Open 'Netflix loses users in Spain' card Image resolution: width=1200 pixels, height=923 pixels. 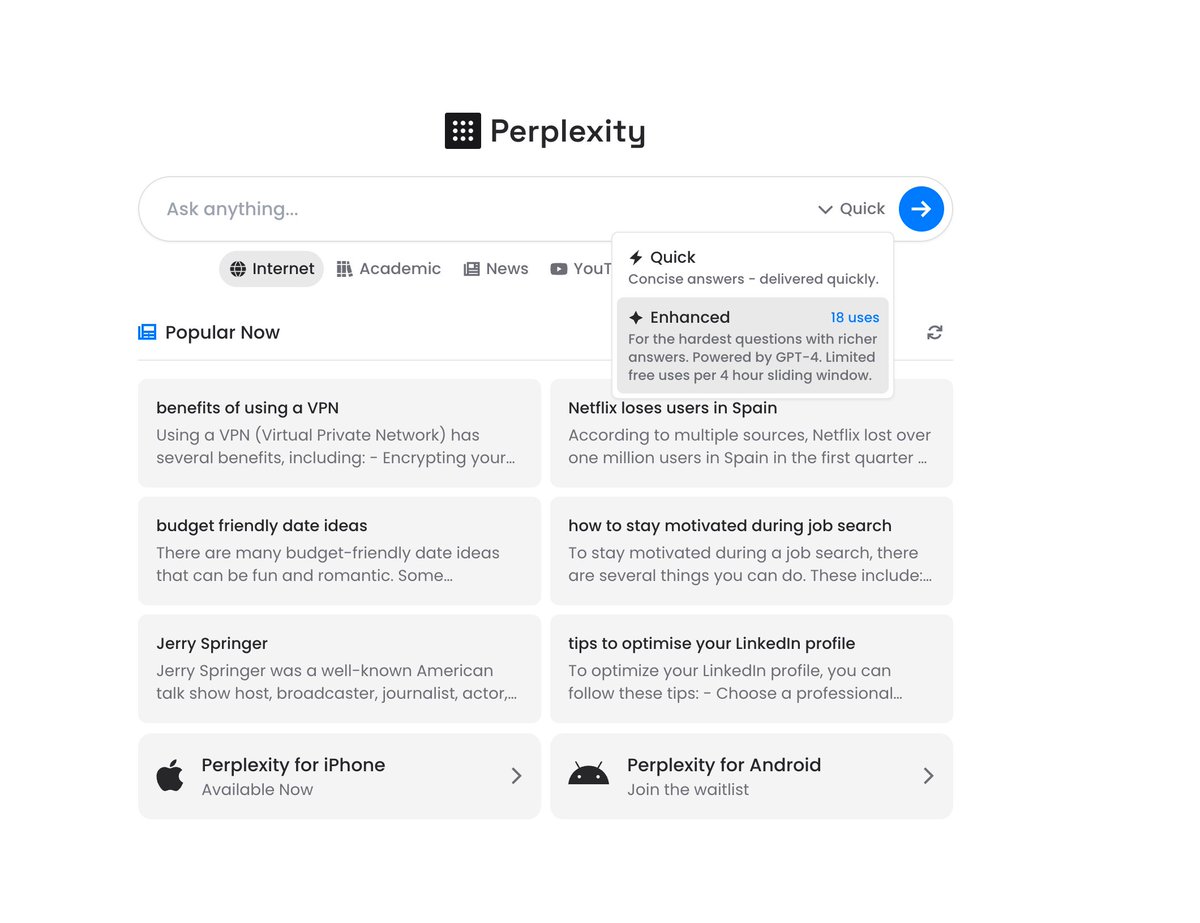752,433
